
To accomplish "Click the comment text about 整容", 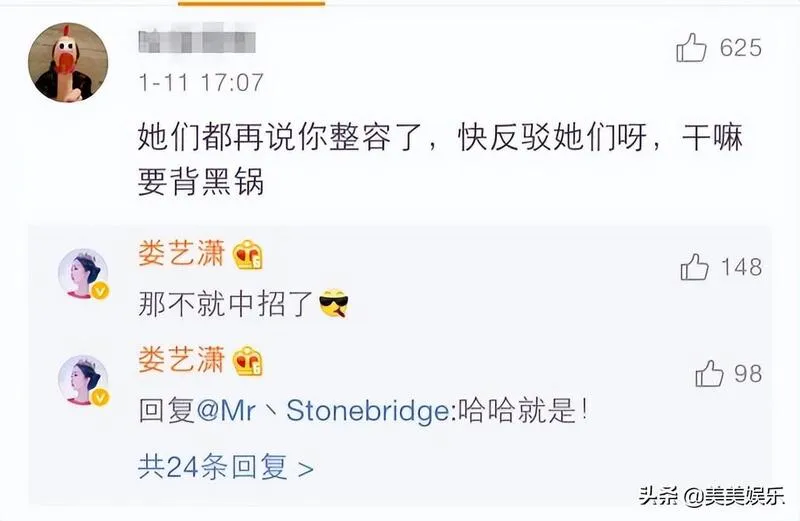I will (x=440, y=159).
